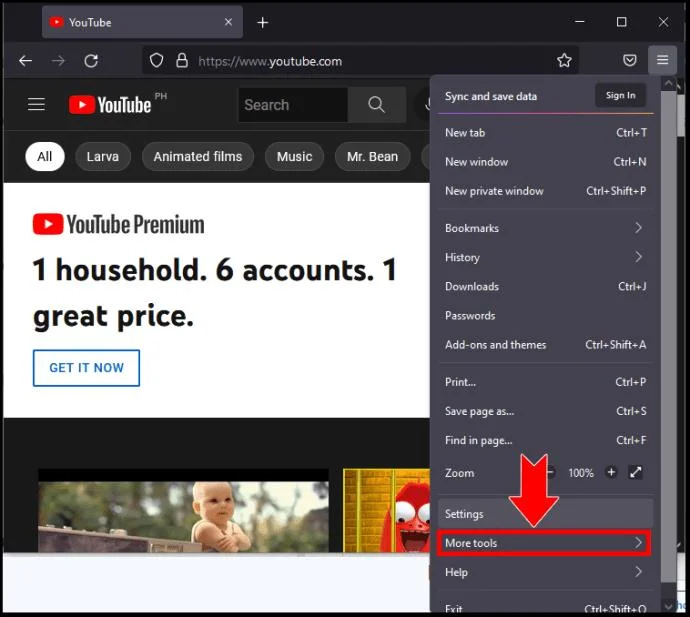Select the Larva filter chip
Image resolution: width=690 pixels, height=617 pixels.
103,157
